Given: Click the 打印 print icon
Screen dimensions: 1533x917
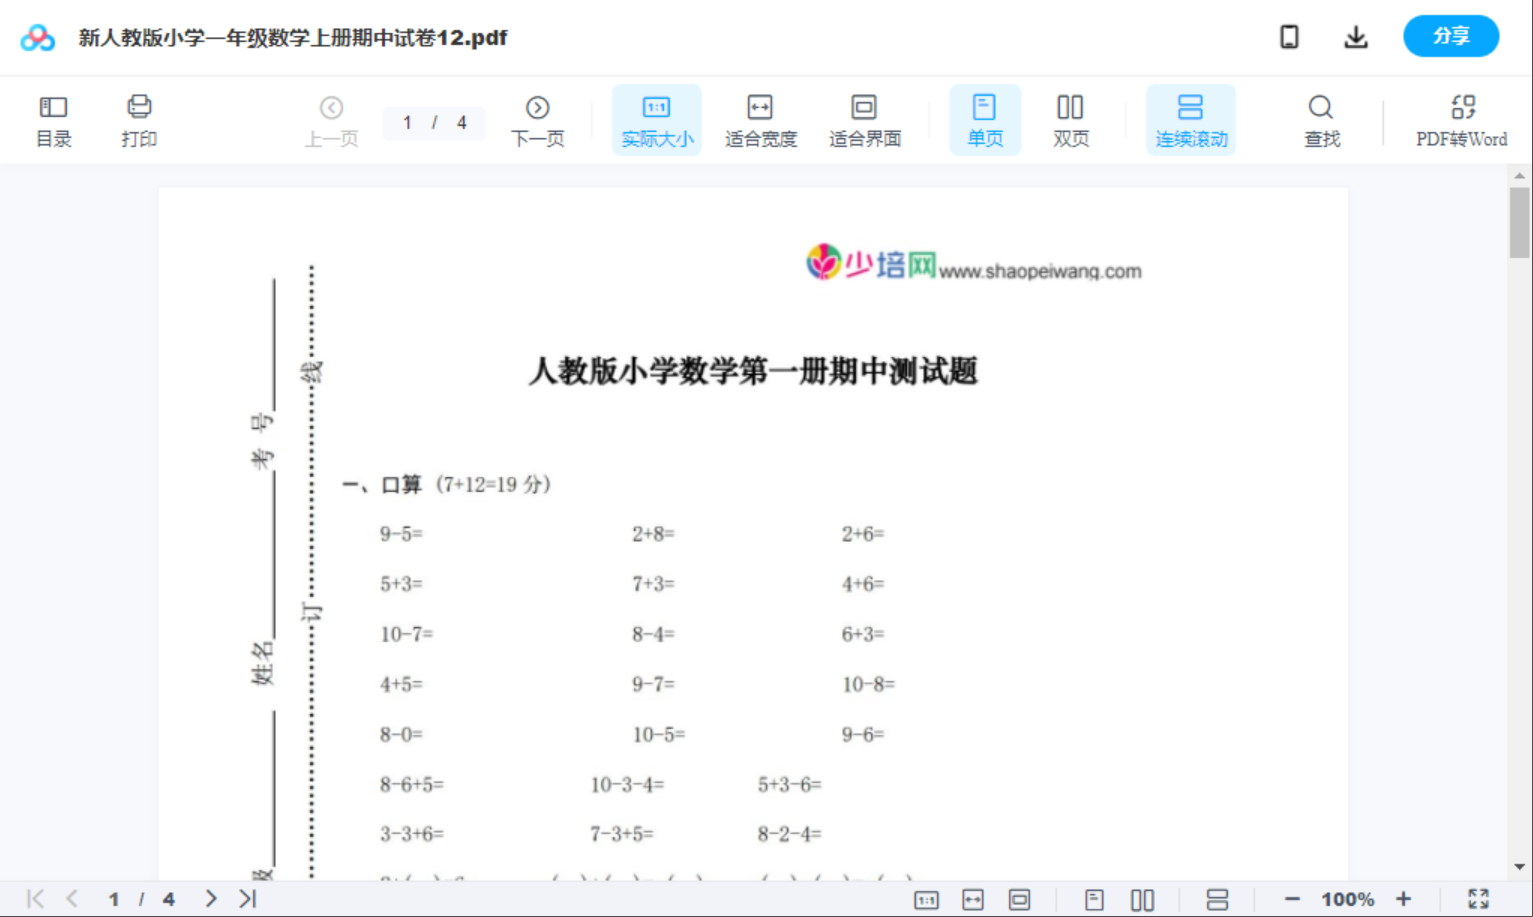Looking at the screenshot, I should click(x=139, y=119).
